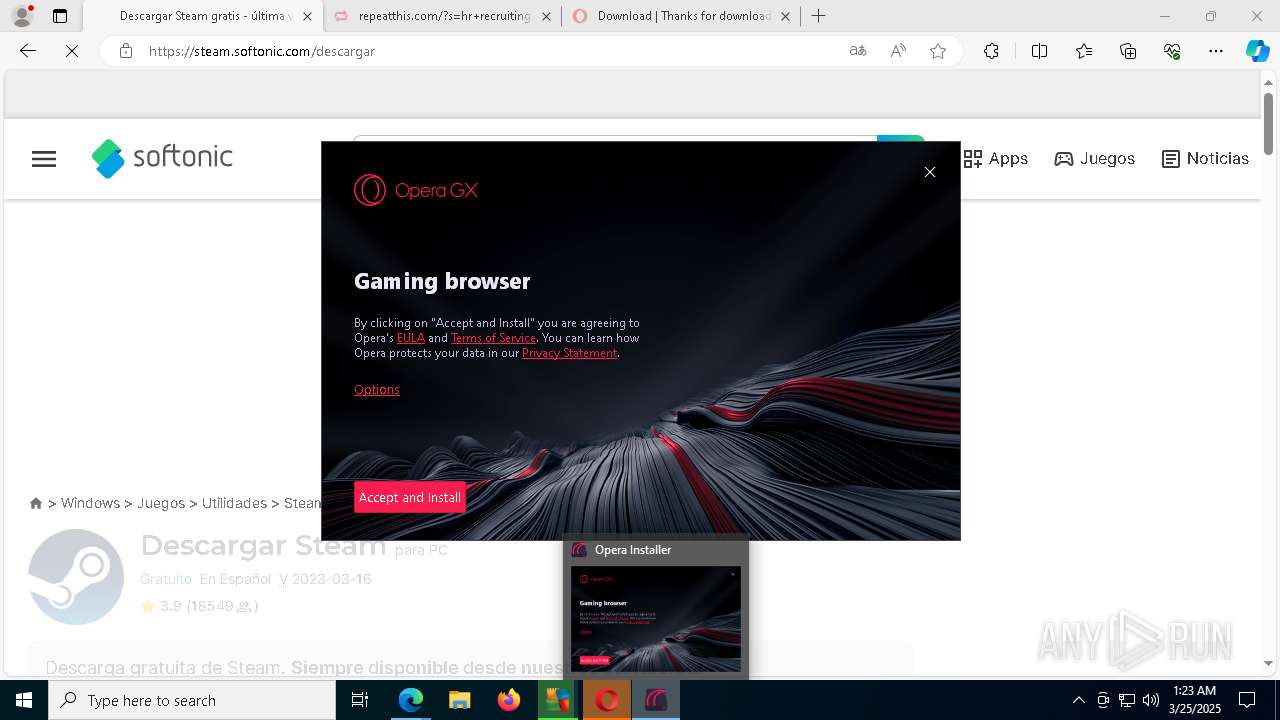The image size is (1280, 720).
Task: Open the Edge profile menu
Action: click(22, 16)
